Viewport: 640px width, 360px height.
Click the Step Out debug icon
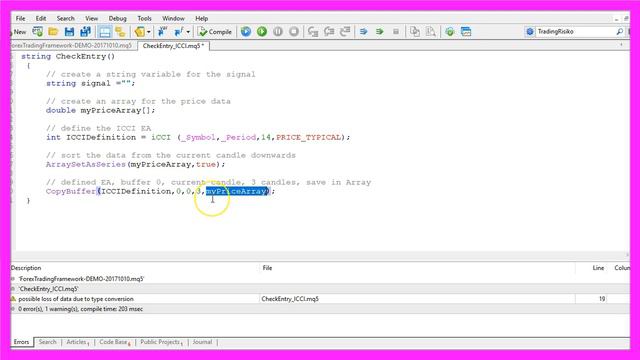345,31
